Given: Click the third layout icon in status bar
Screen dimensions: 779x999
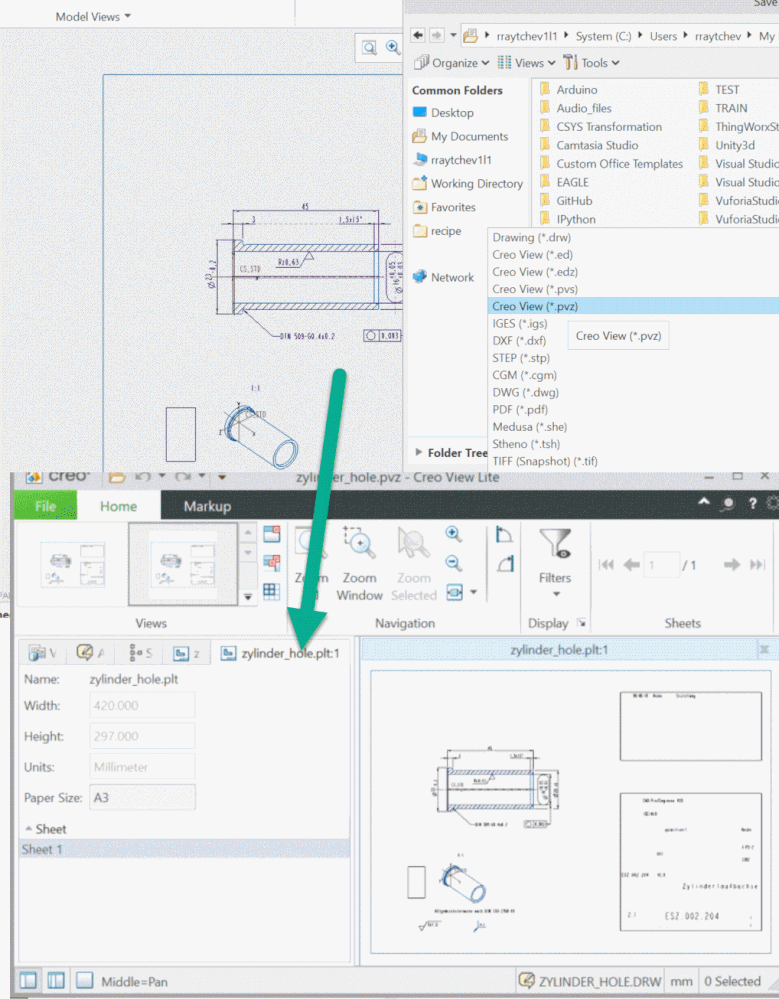Looking at the screenshot, I should pos(84,980).
